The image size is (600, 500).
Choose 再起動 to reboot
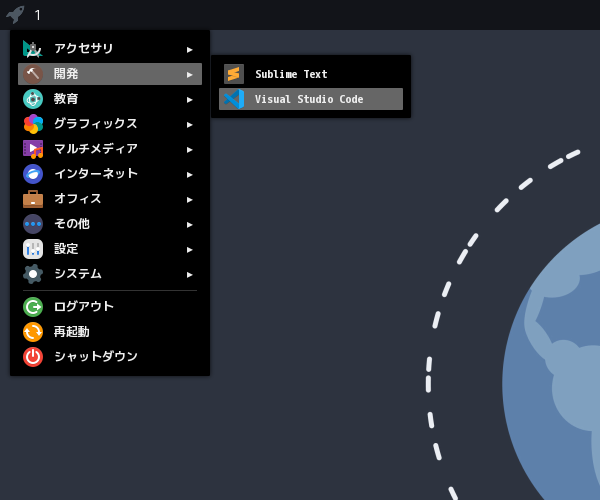(110, 332)
